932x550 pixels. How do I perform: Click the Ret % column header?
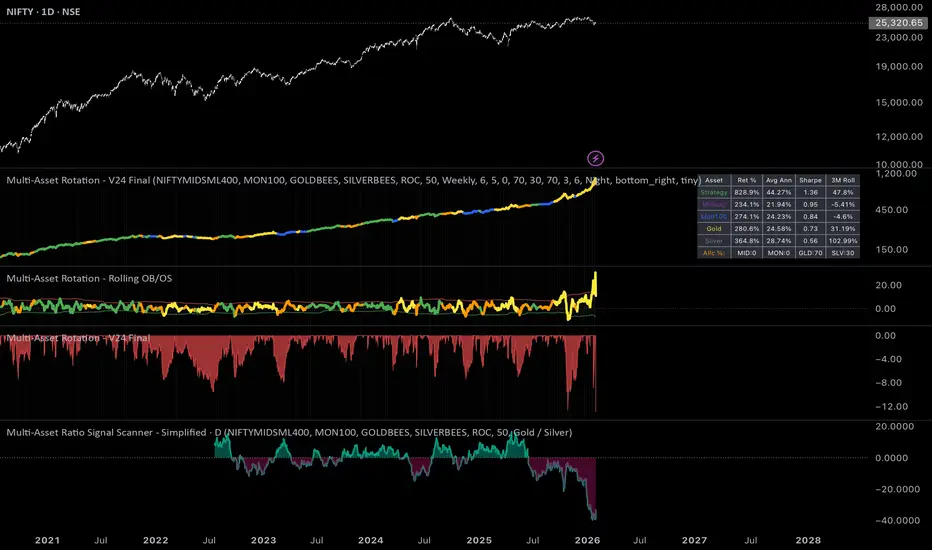click(747, 180)
